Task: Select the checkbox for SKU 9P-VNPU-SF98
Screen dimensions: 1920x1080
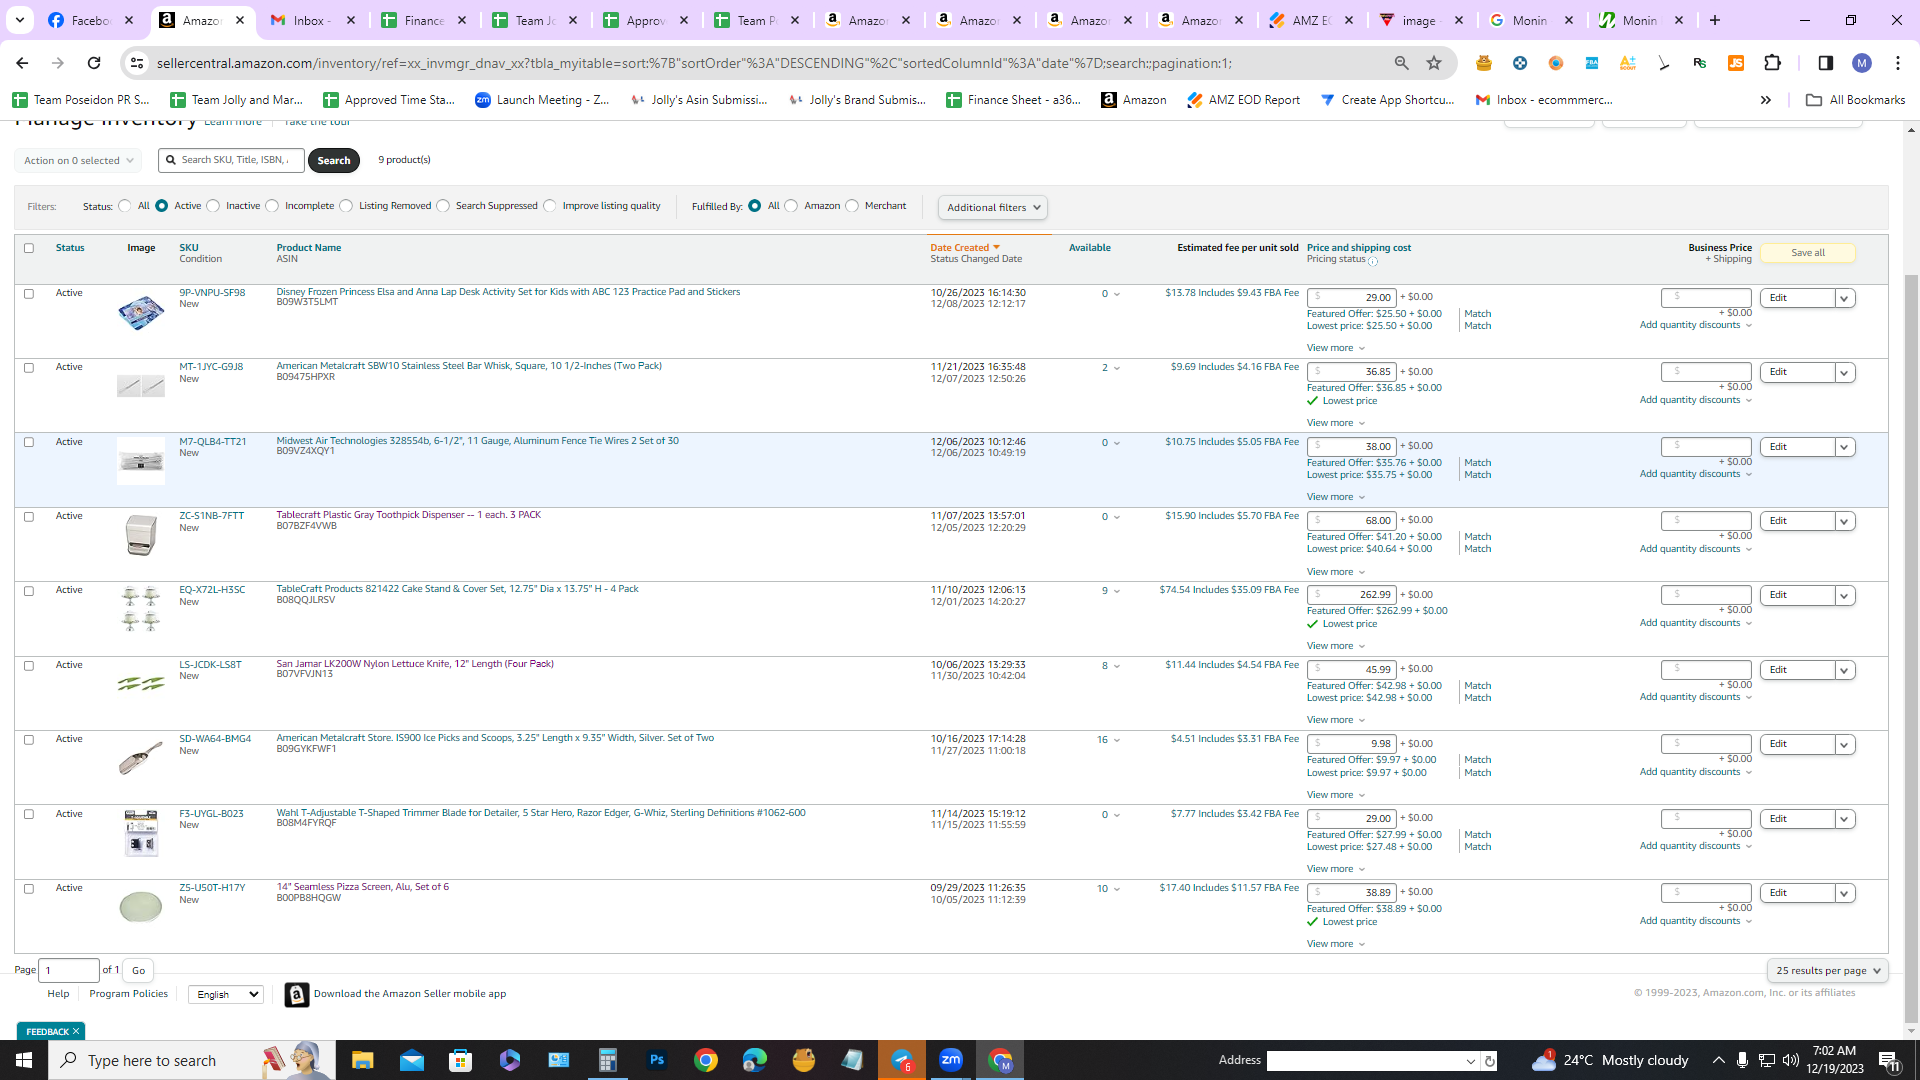Action: (29, 294)
